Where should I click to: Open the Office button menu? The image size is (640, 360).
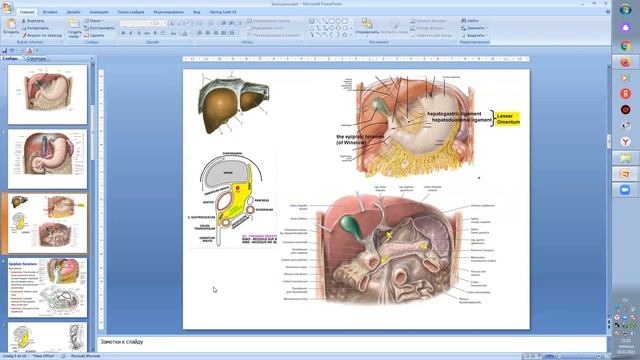7,7
